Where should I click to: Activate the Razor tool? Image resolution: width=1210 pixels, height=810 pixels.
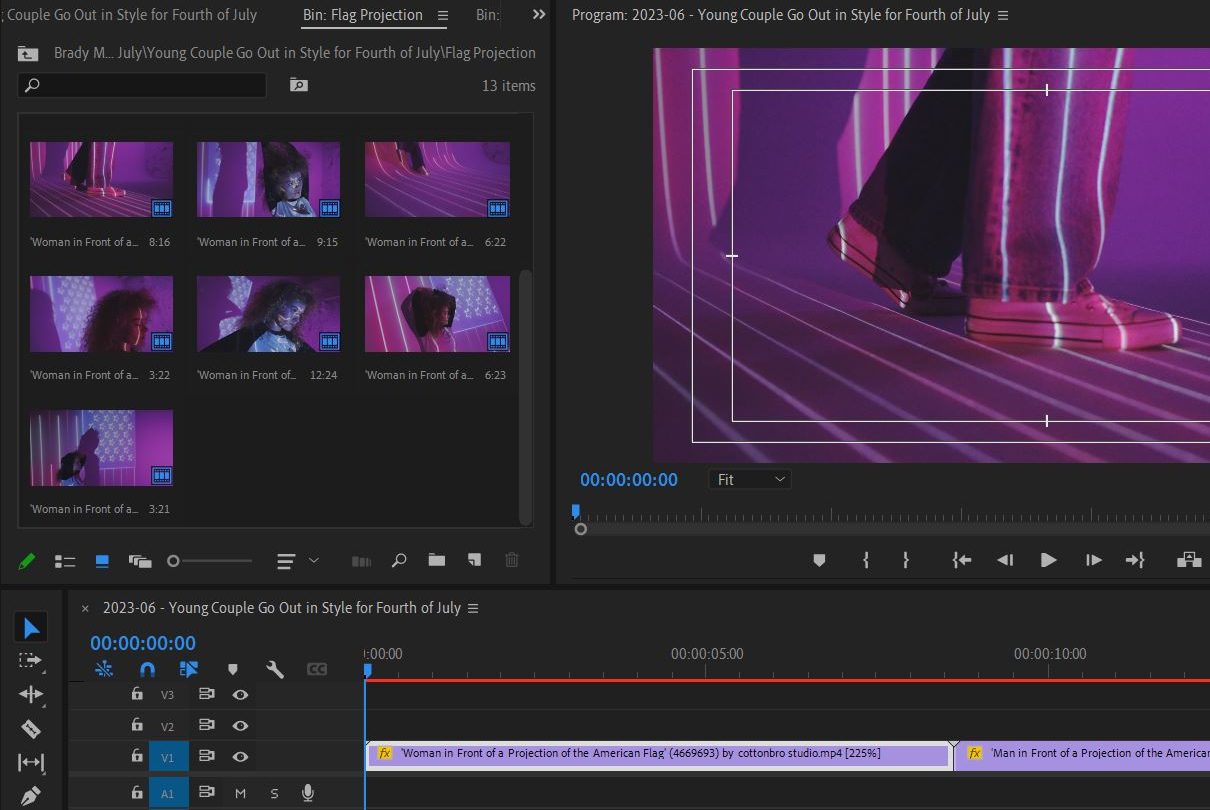(x=30, y=728)
